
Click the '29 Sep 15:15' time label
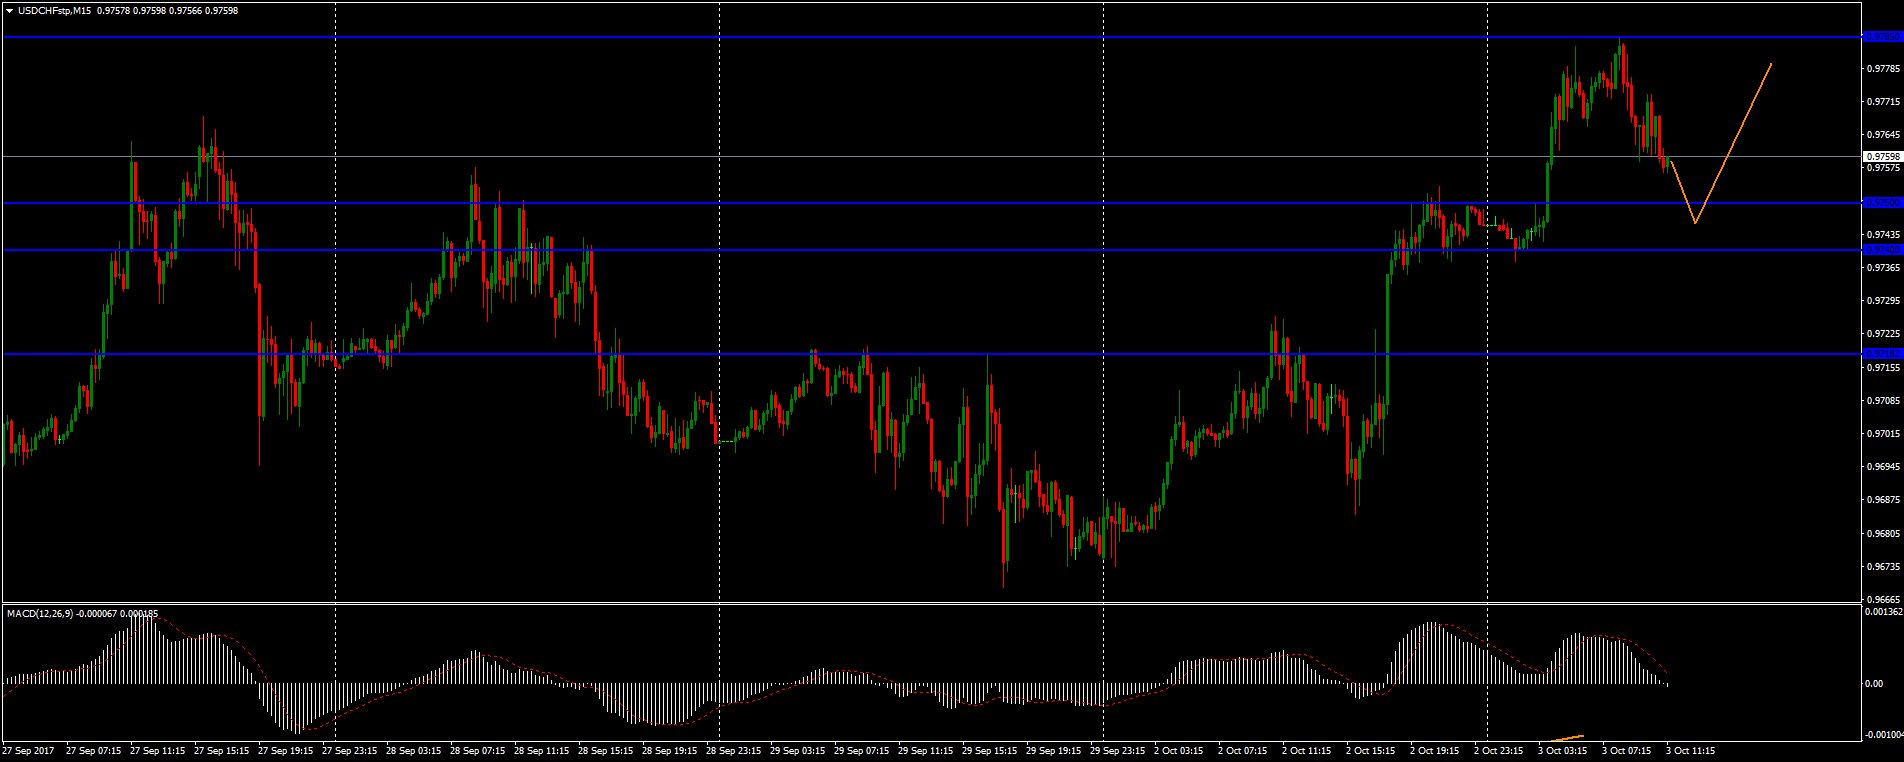989,750
